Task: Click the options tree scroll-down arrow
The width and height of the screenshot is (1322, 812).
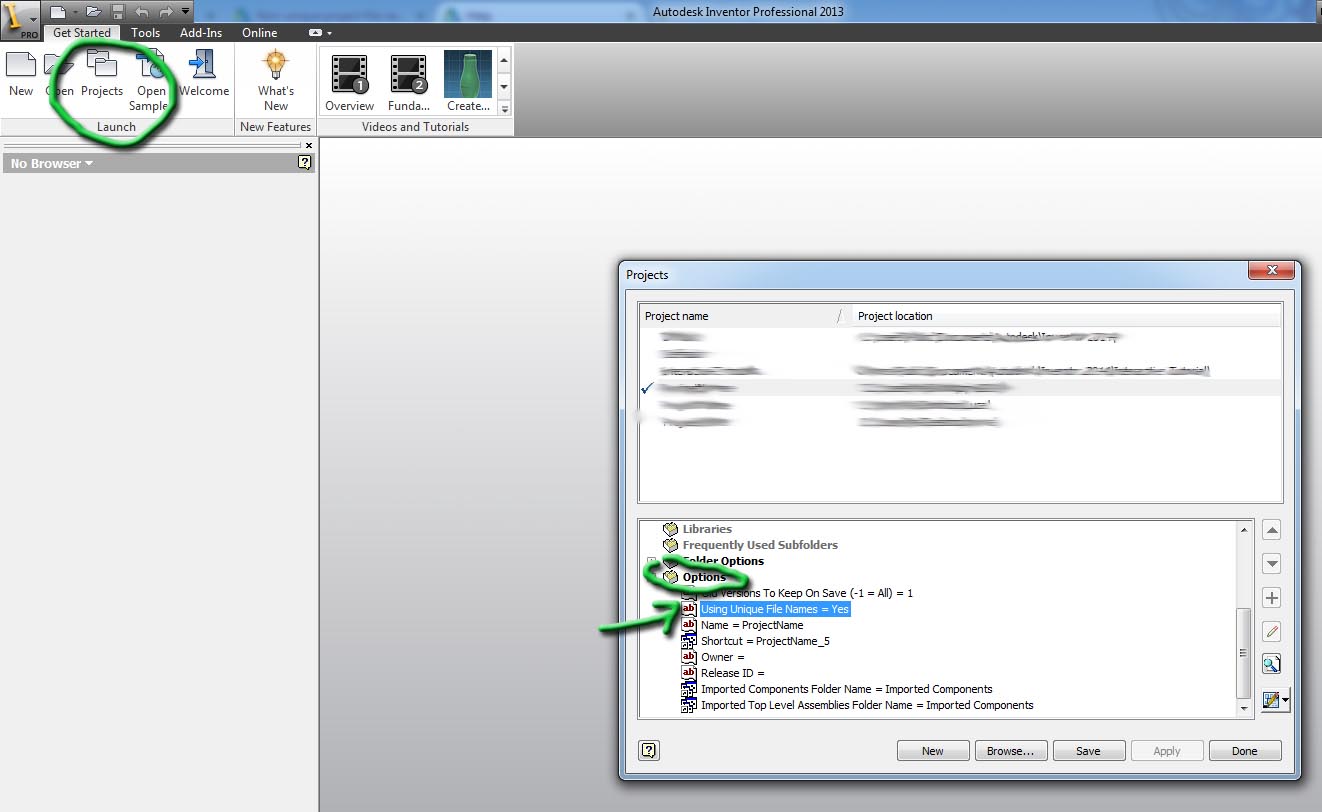Action: 1244,708
